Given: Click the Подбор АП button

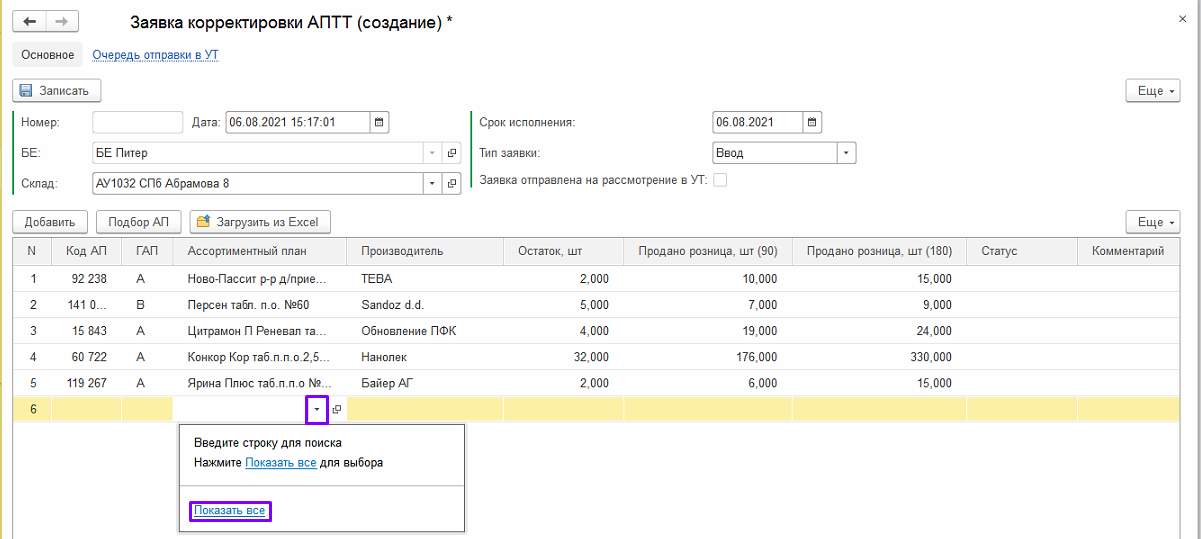Looking at the screenshot, I should click(x=139, y=222).
